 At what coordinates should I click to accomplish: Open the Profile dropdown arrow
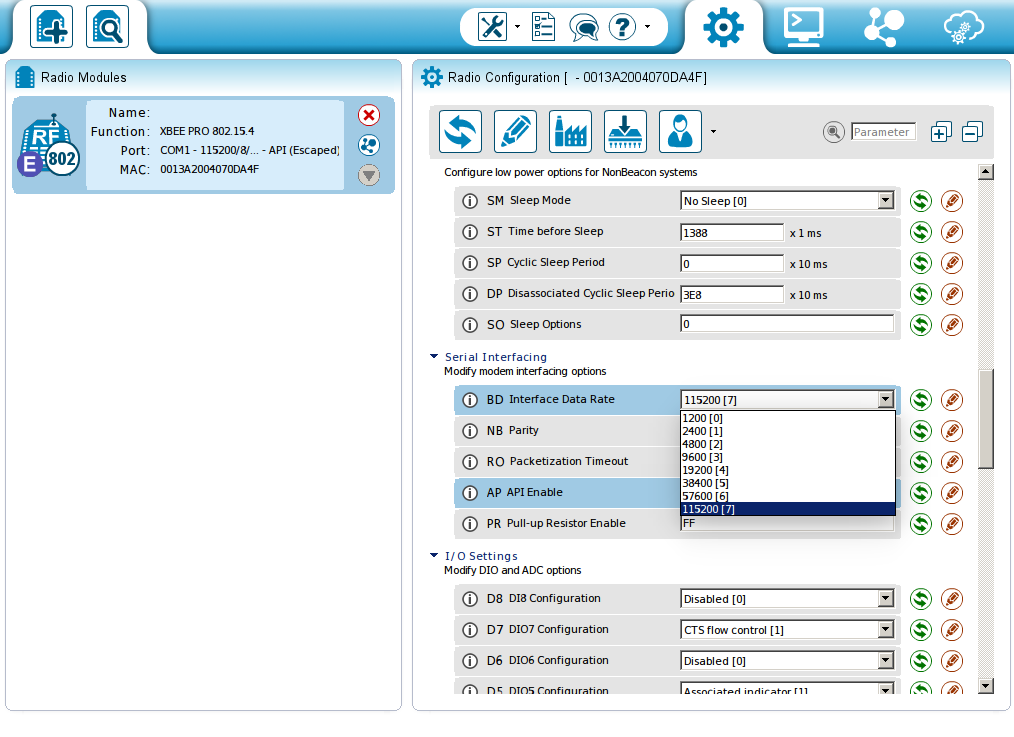[713, 132]
